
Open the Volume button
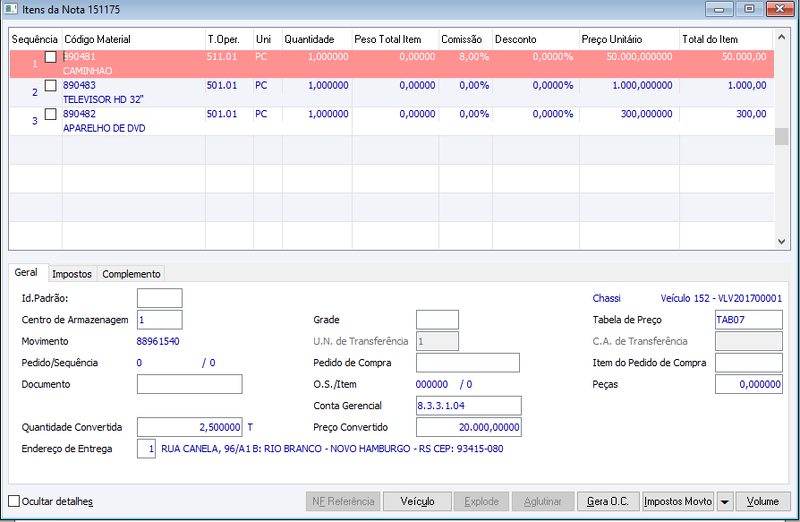[x=763, y=502]
